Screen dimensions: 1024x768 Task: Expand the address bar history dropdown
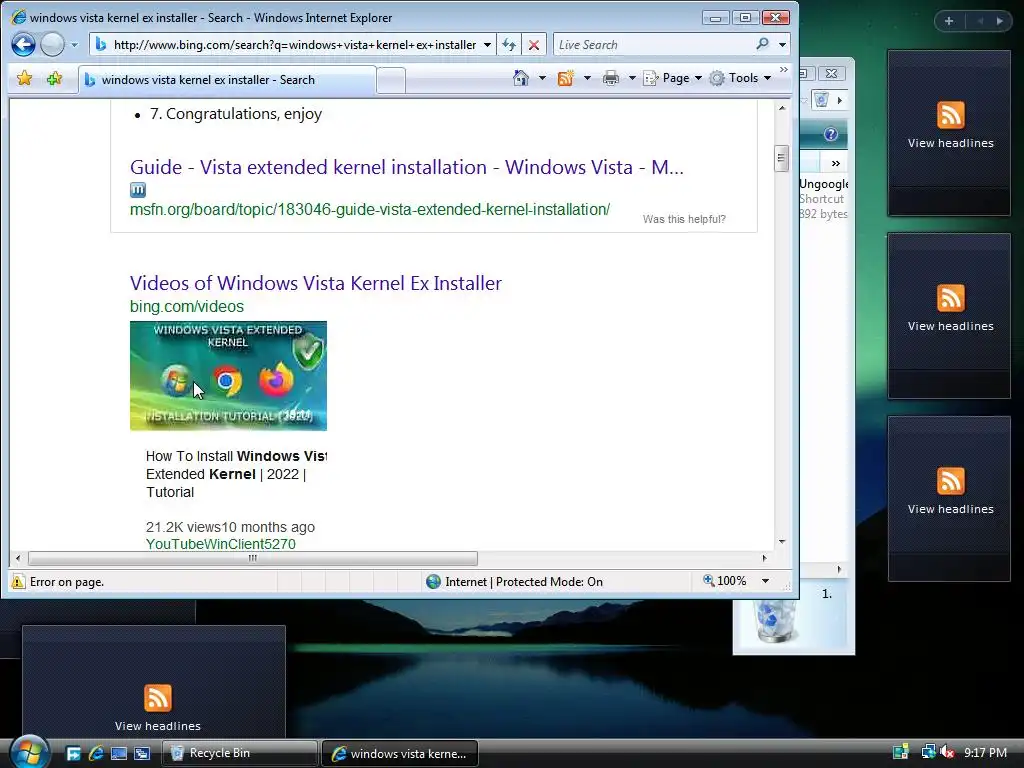(487, 45)
